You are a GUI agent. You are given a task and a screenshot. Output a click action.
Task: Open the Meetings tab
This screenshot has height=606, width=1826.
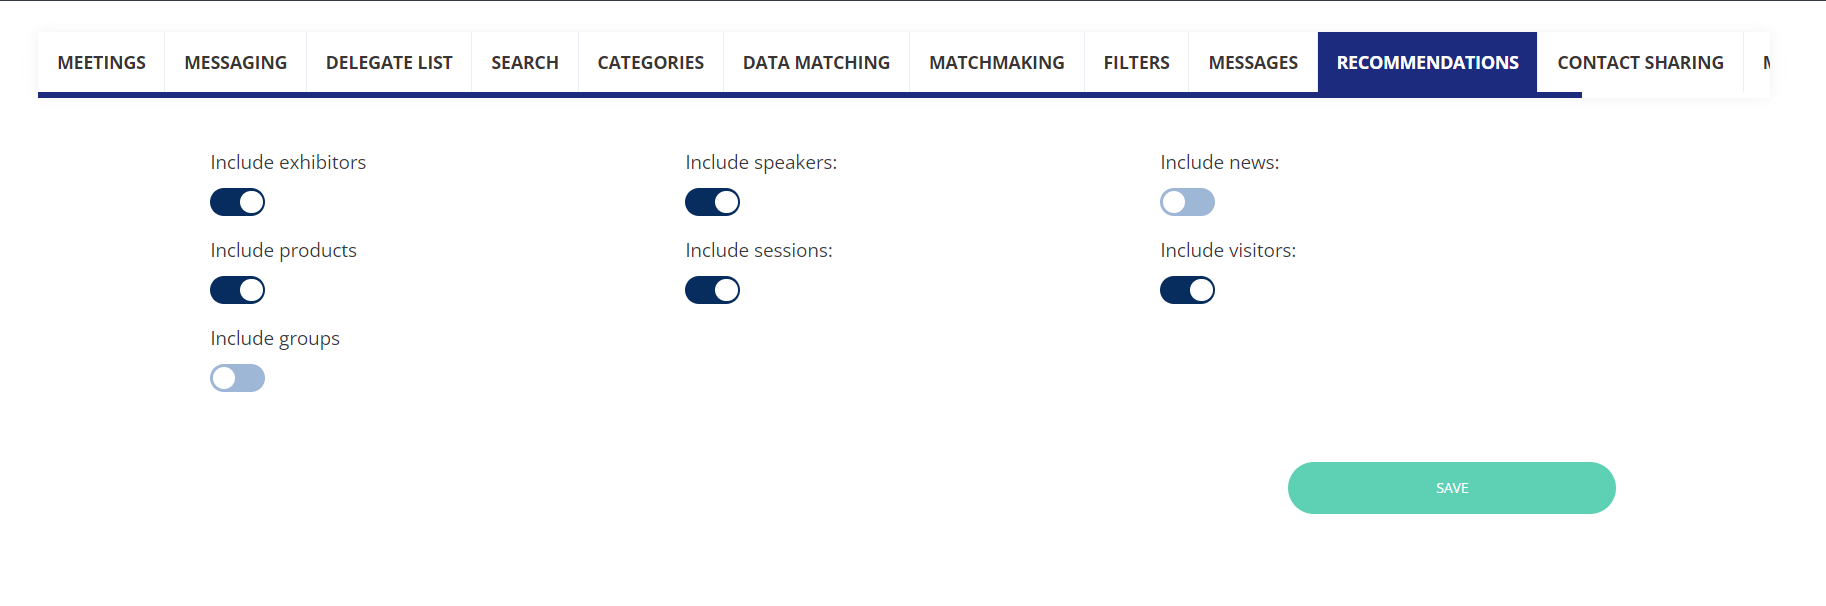(101, 63)
